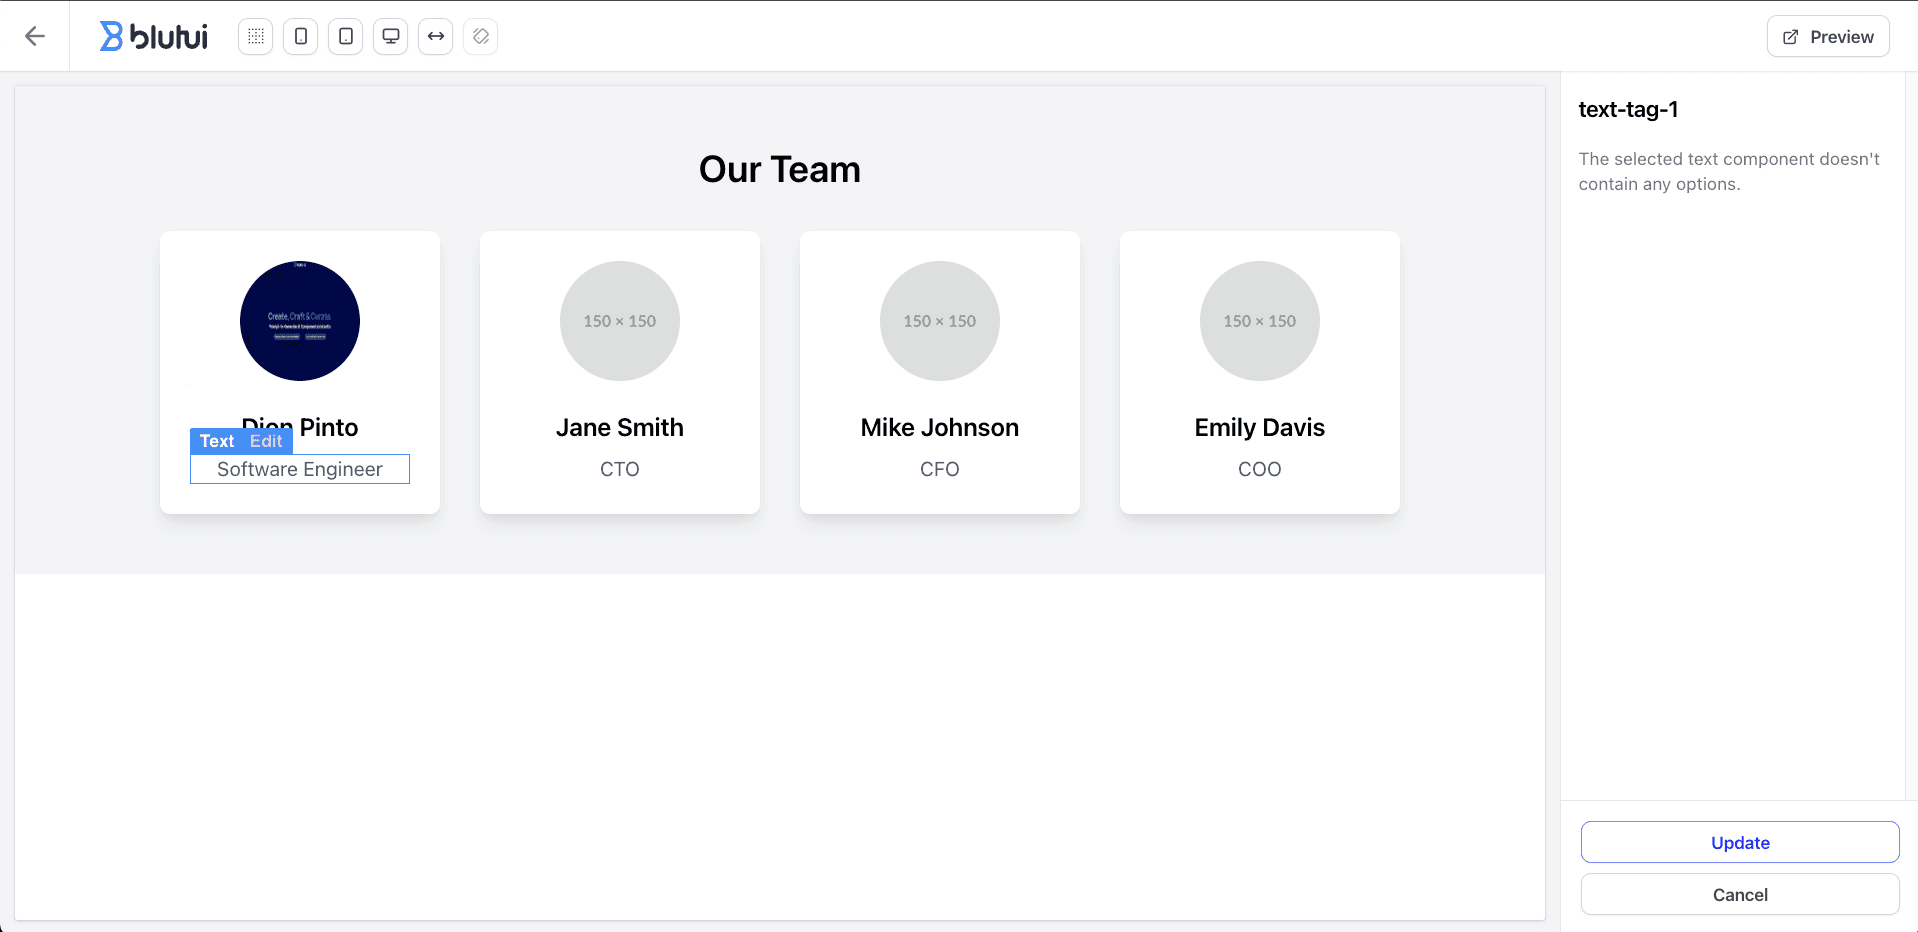Toggle the dotted grid view icon
Image resolution: width=1918 pixels, height=932 pixels.
coord(256,37)
